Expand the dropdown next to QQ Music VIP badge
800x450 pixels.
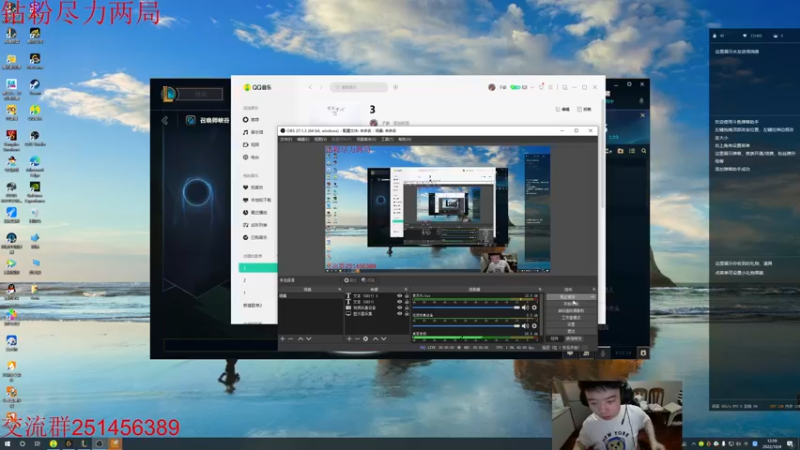(532, 87)
